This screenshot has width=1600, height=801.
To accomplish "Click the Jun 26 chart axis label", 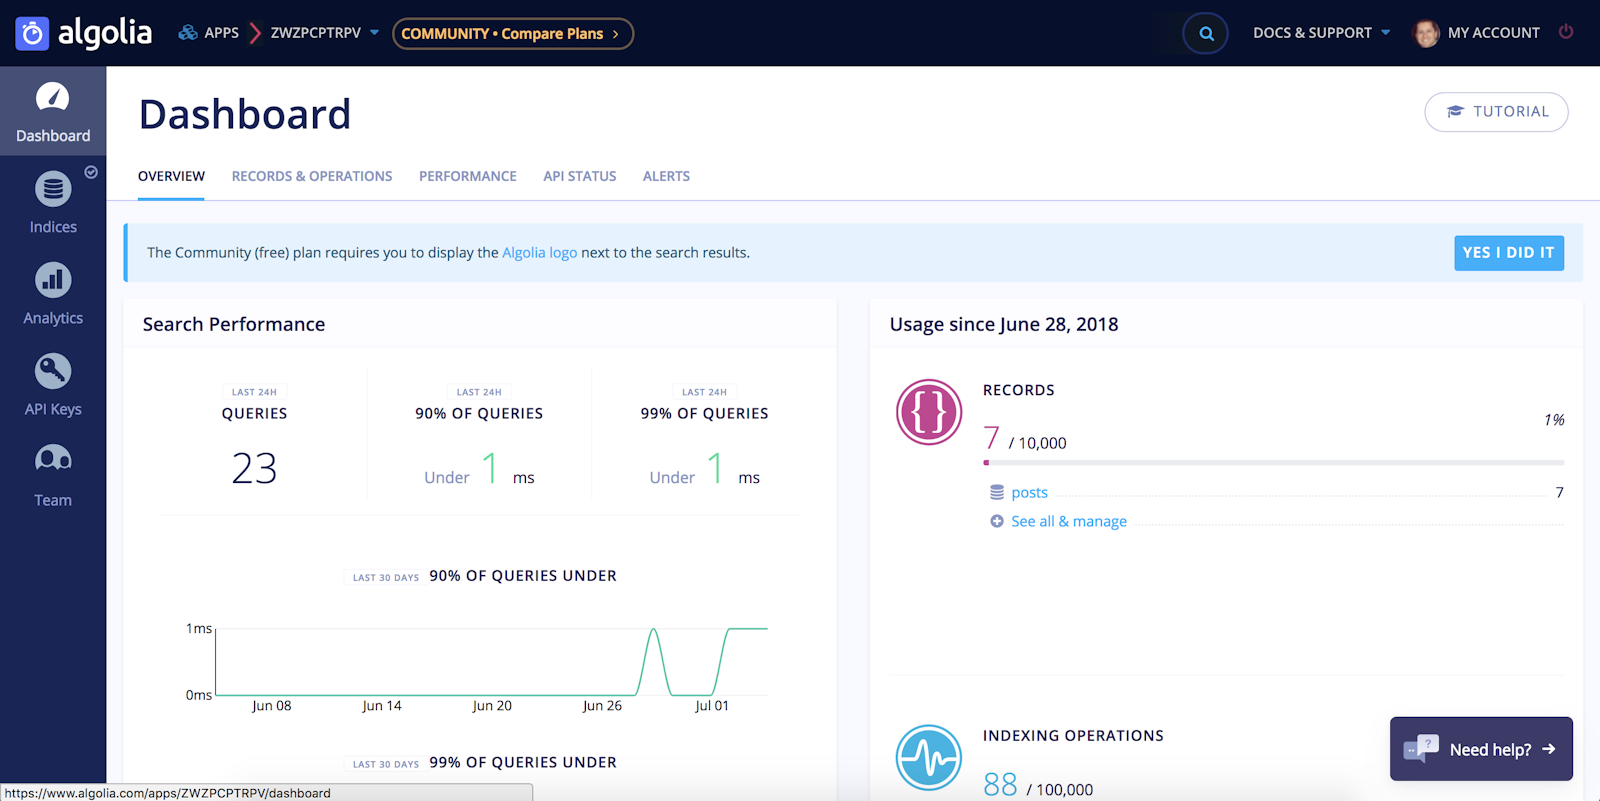I will [602, 706].
